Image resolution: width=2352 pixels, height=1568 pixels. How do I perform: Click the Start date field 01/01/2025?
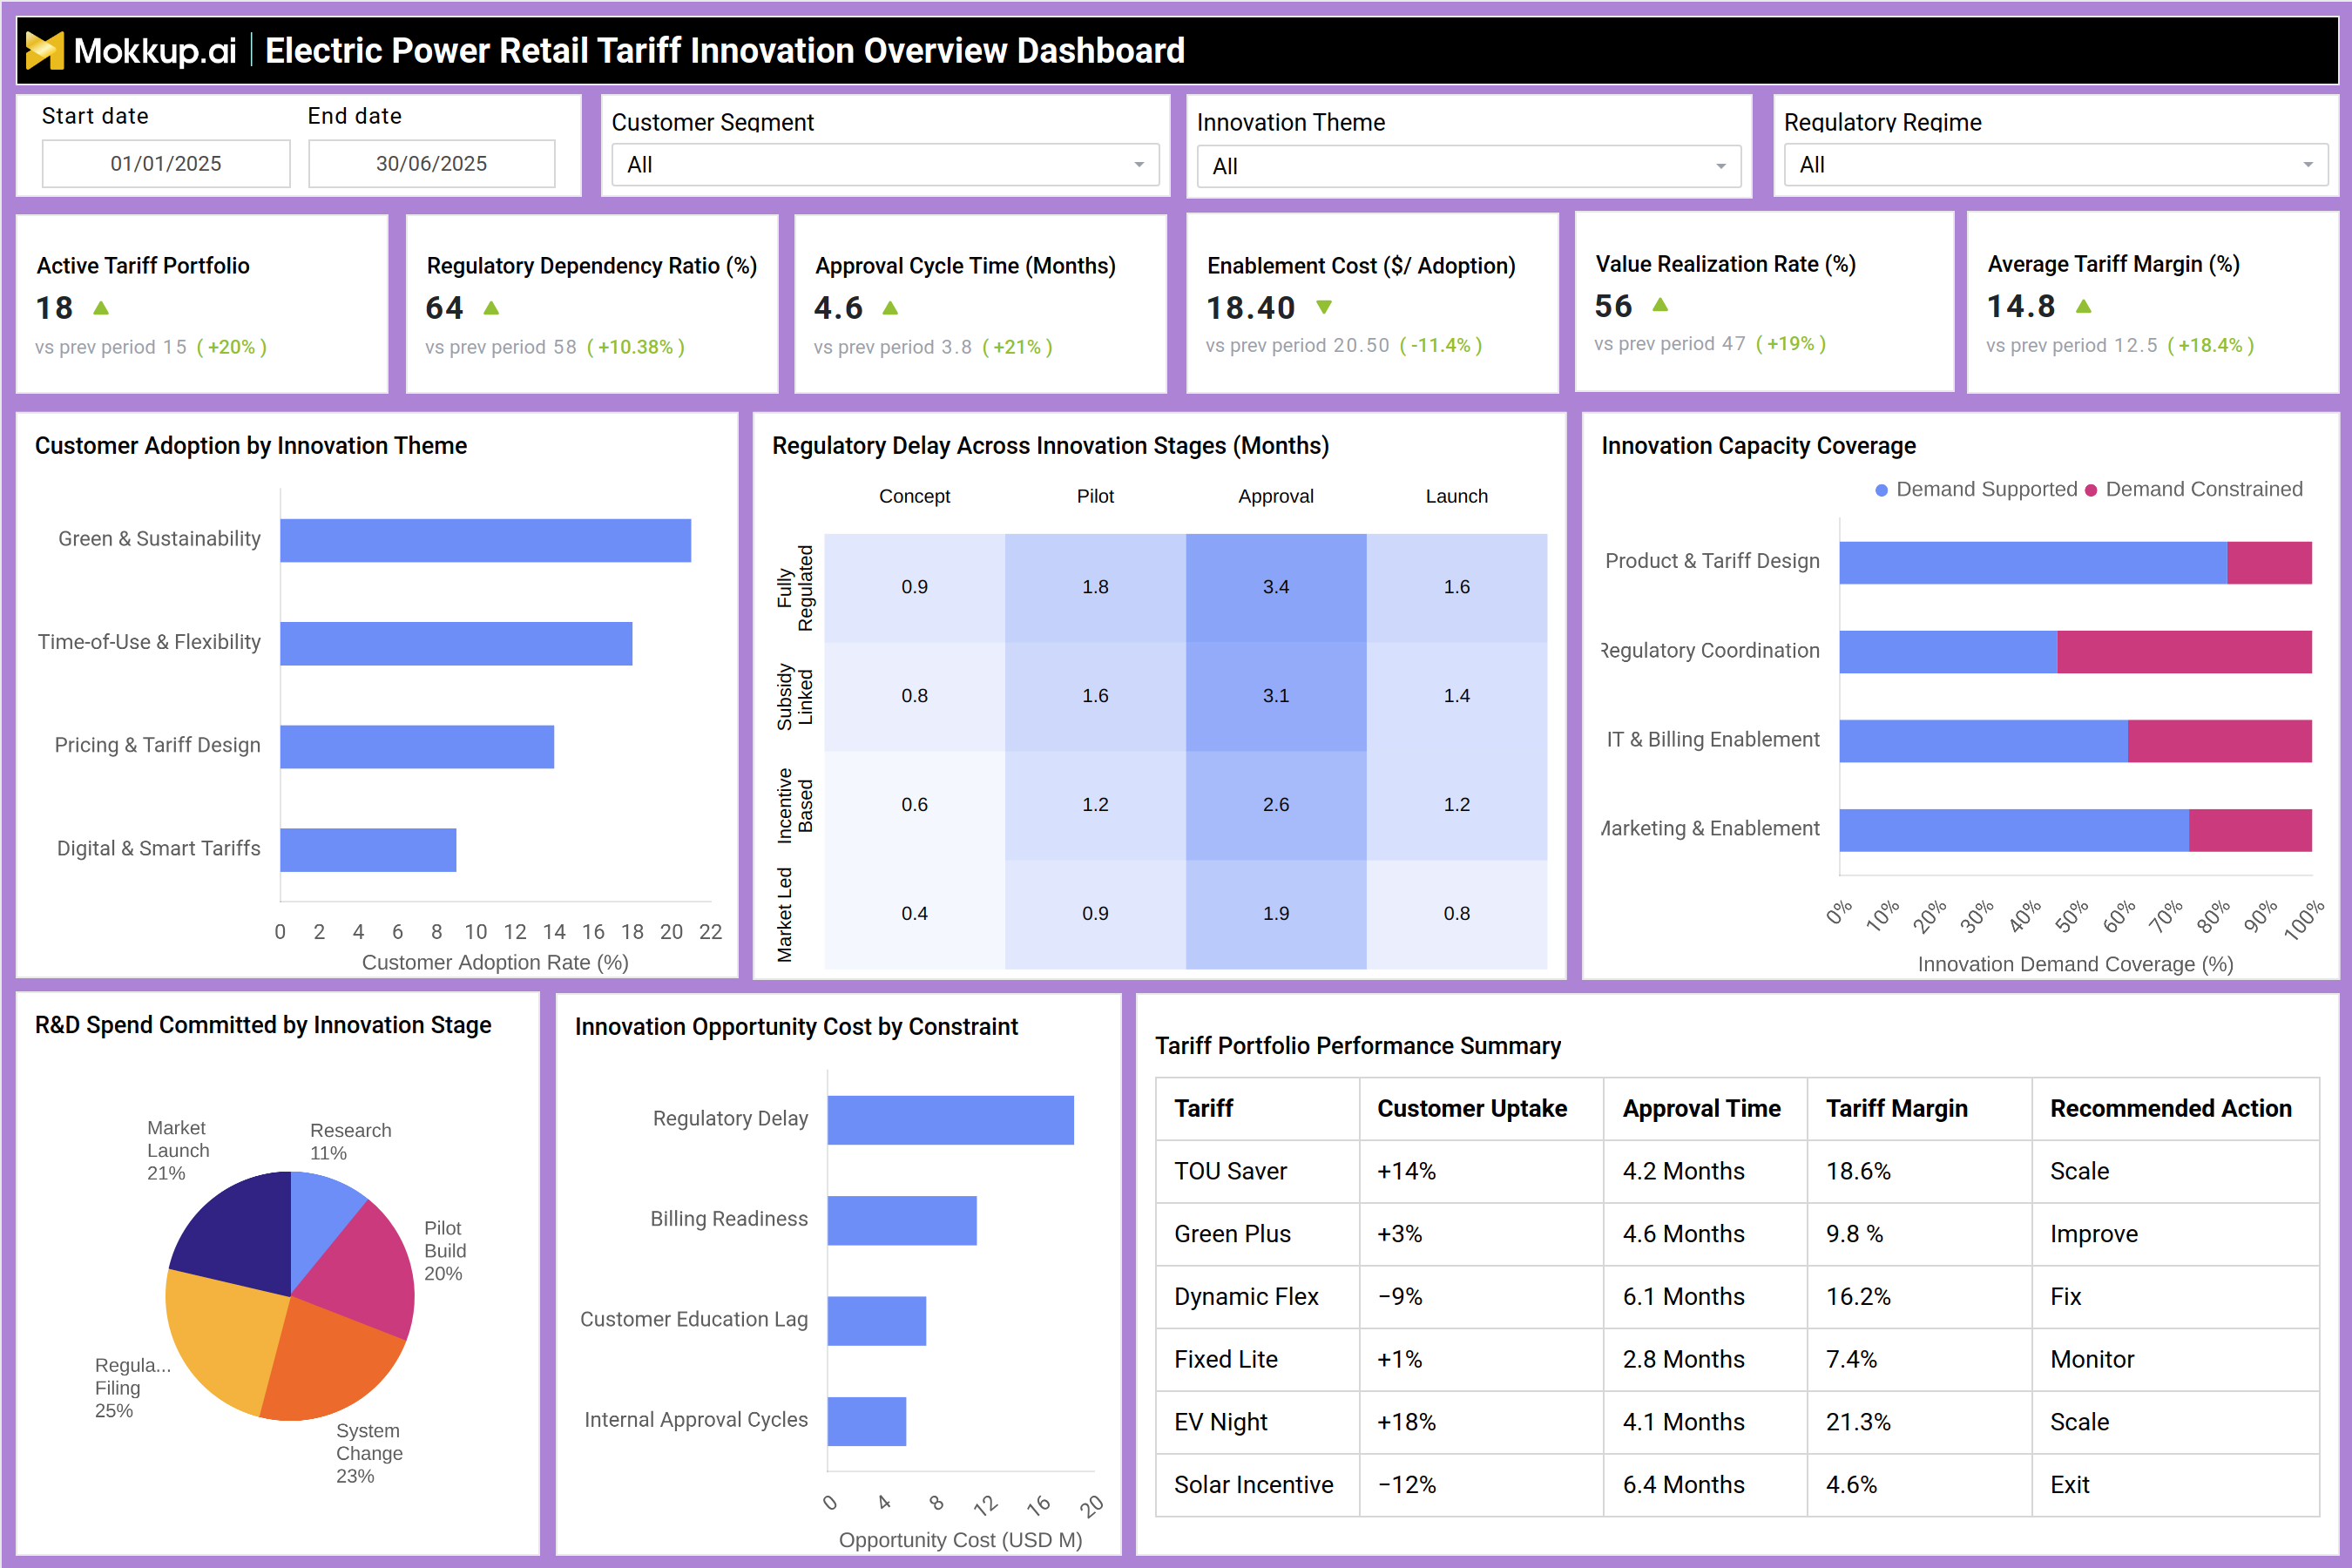tap(166, 163)
